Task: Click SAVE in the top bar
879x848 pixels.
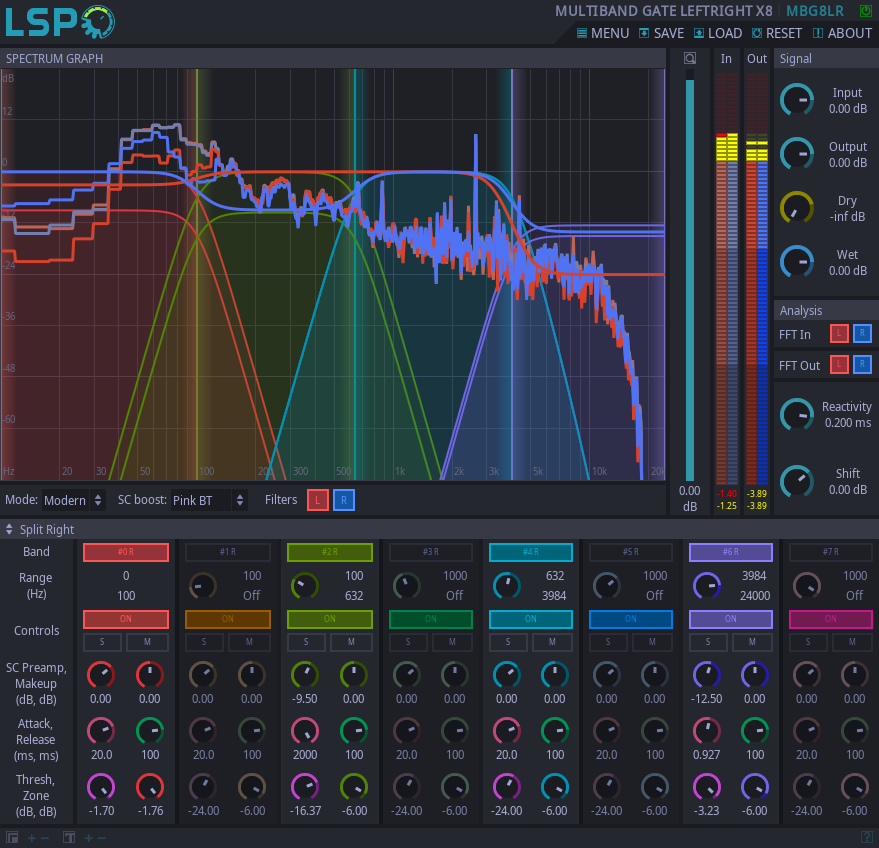Action: pos(661,34)
